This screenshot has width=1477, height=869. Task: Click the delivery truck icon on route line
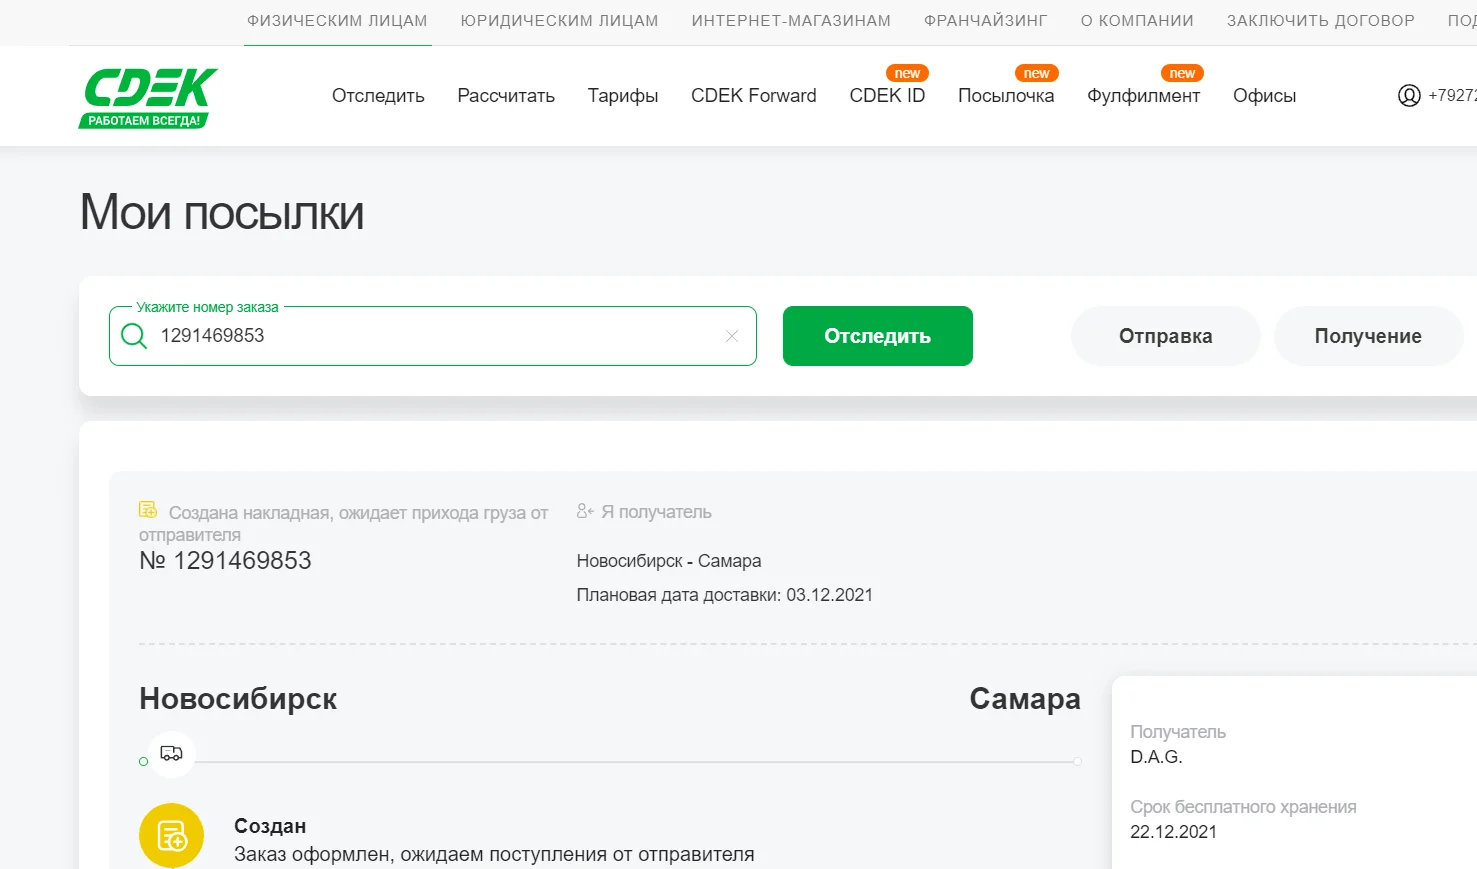[171, 753]
